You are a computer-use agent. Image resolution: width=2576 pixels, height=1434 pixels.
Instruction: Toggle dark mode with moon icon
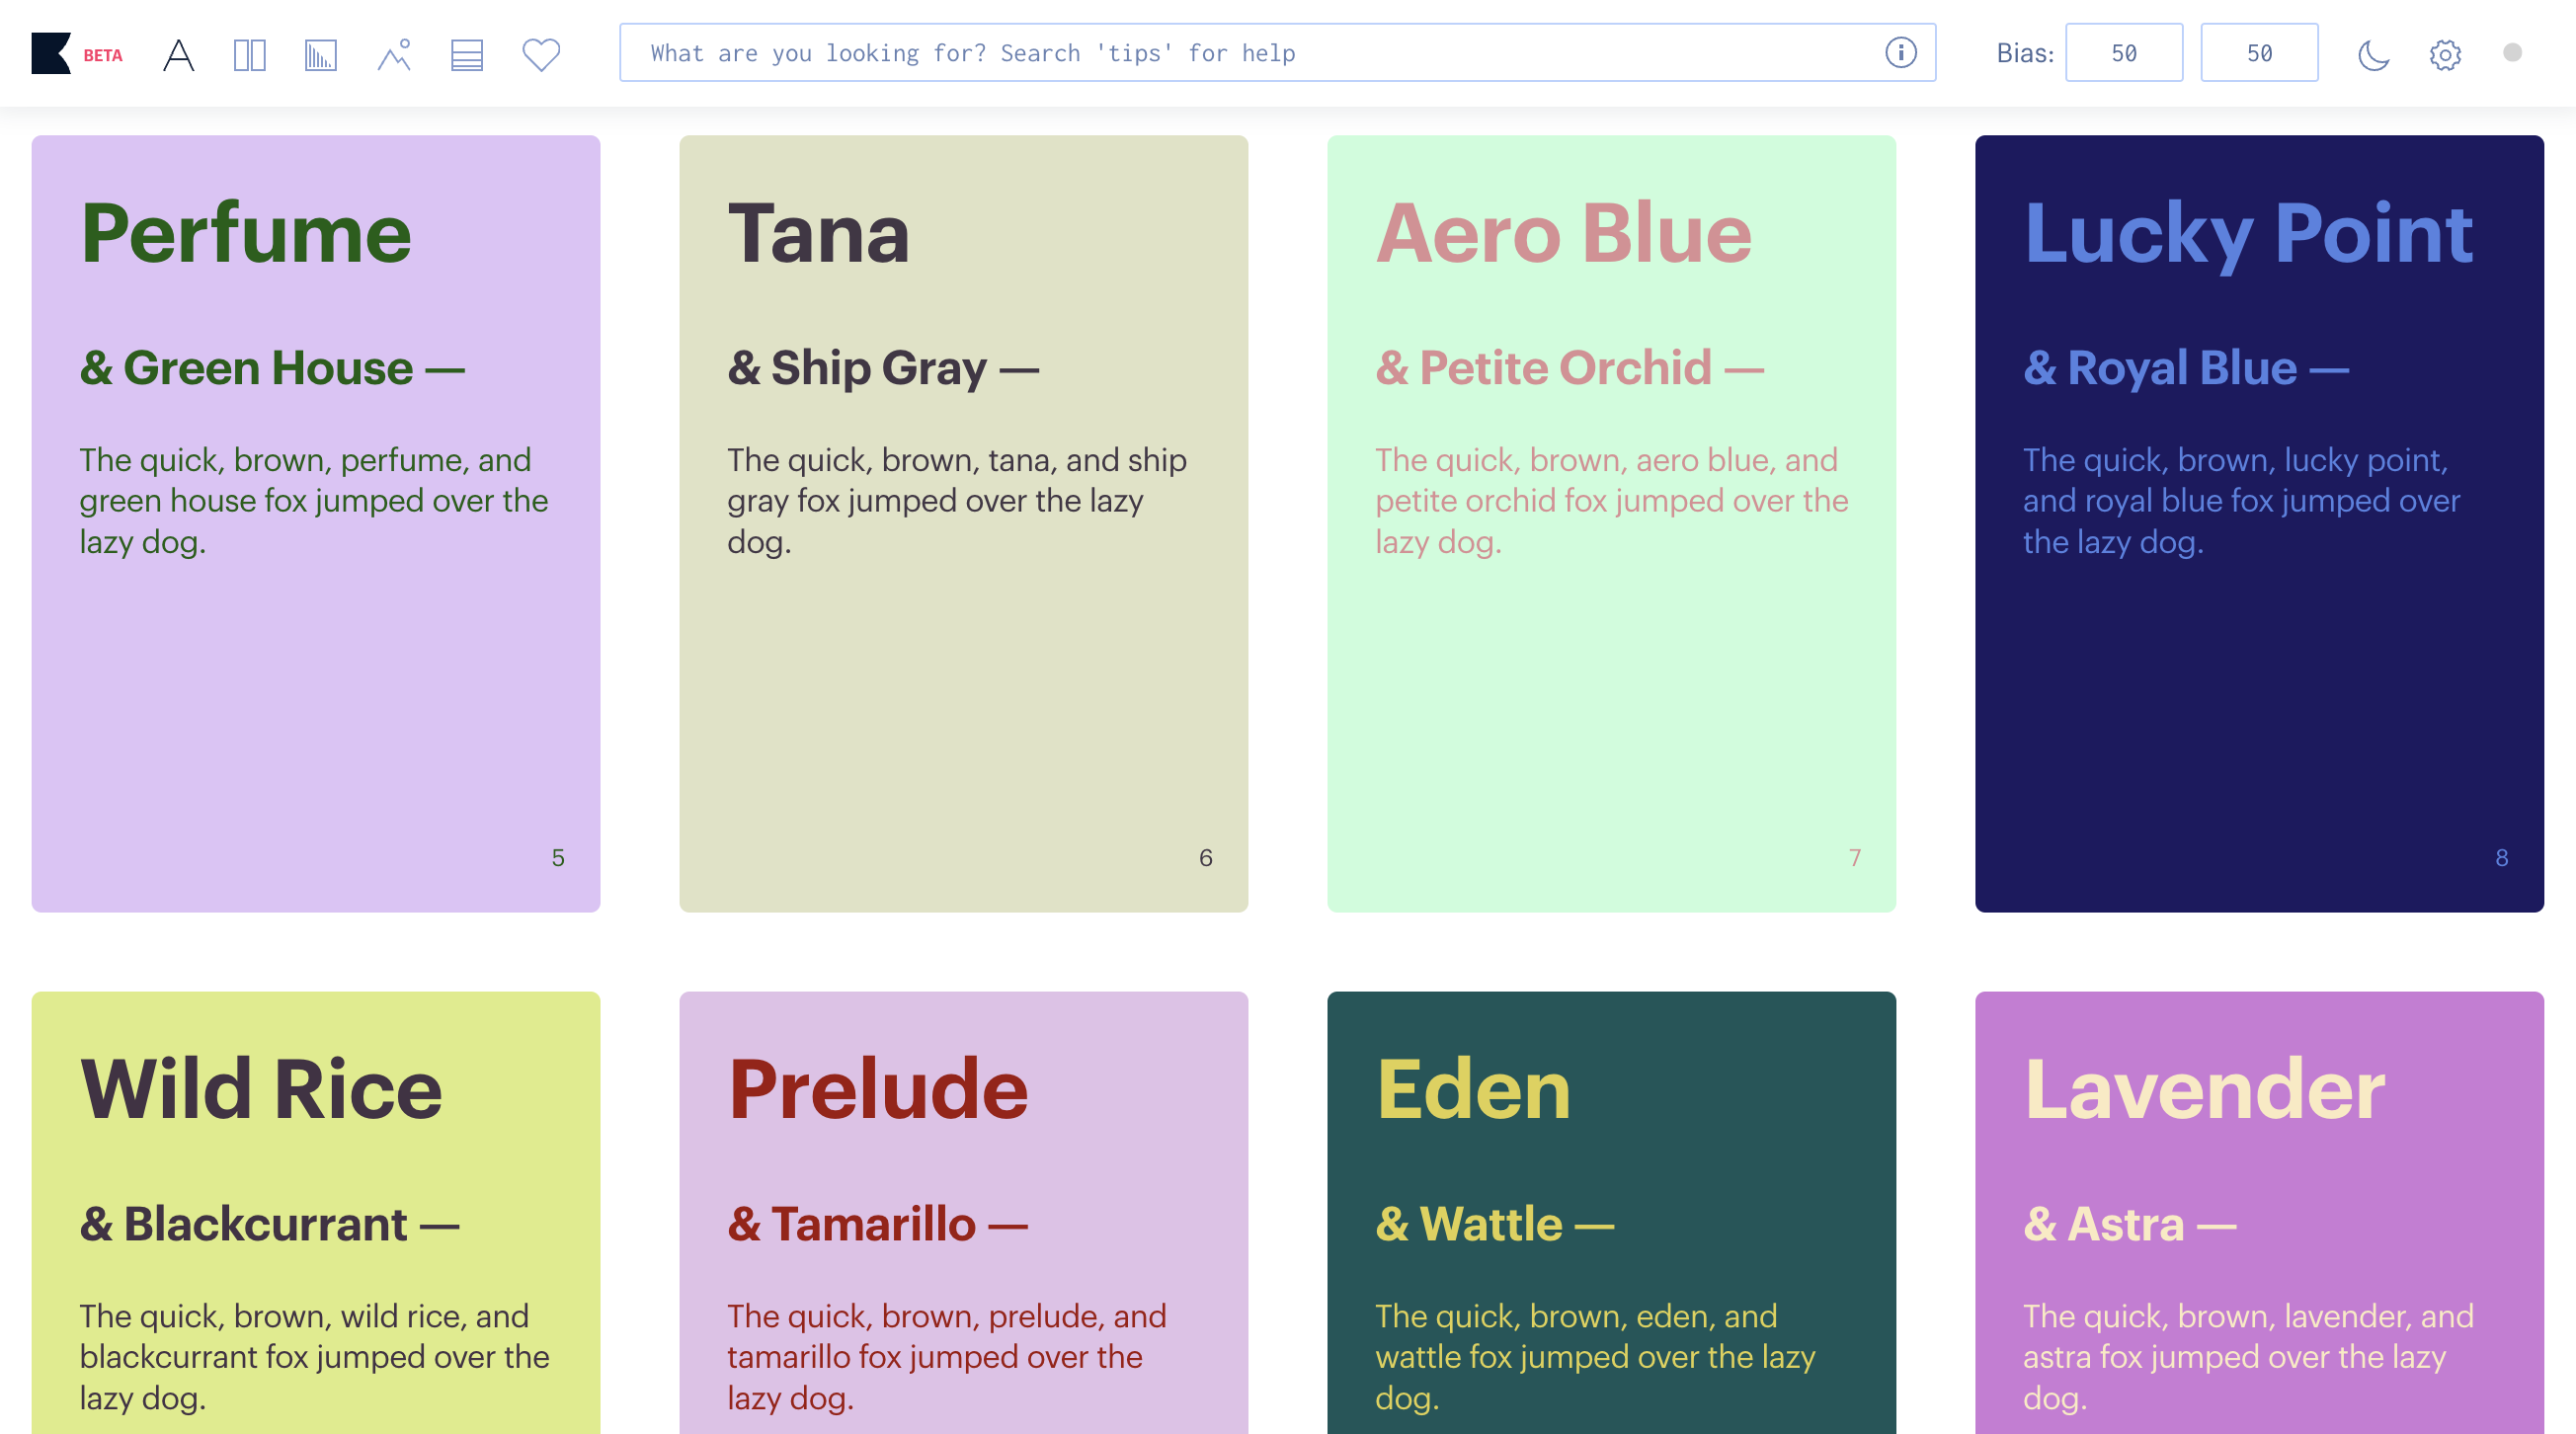[2373, 54]
